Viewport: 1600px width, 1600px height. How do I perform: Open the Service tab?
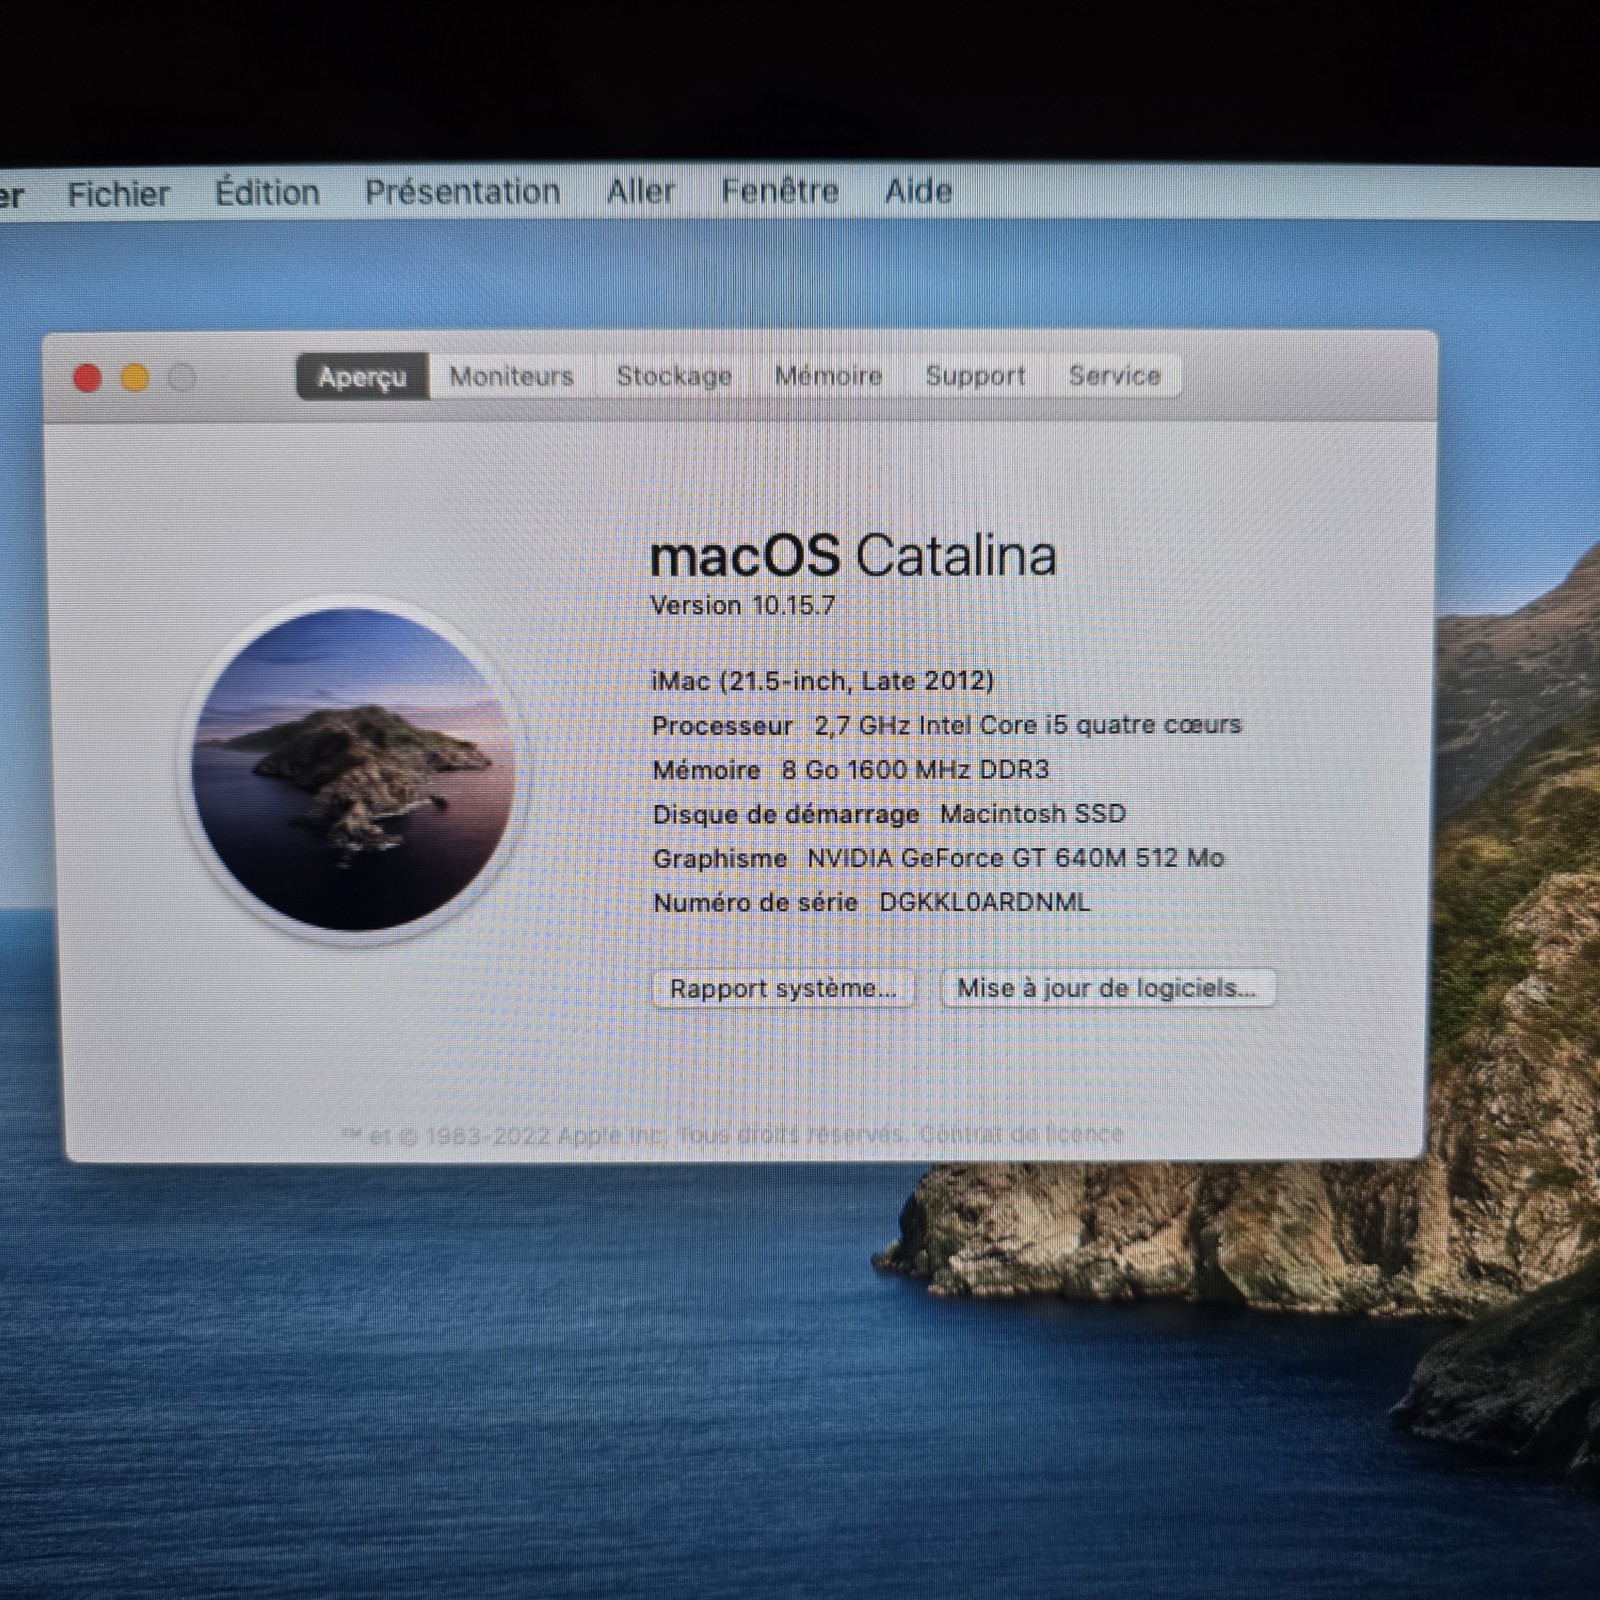pos(1114,377)
